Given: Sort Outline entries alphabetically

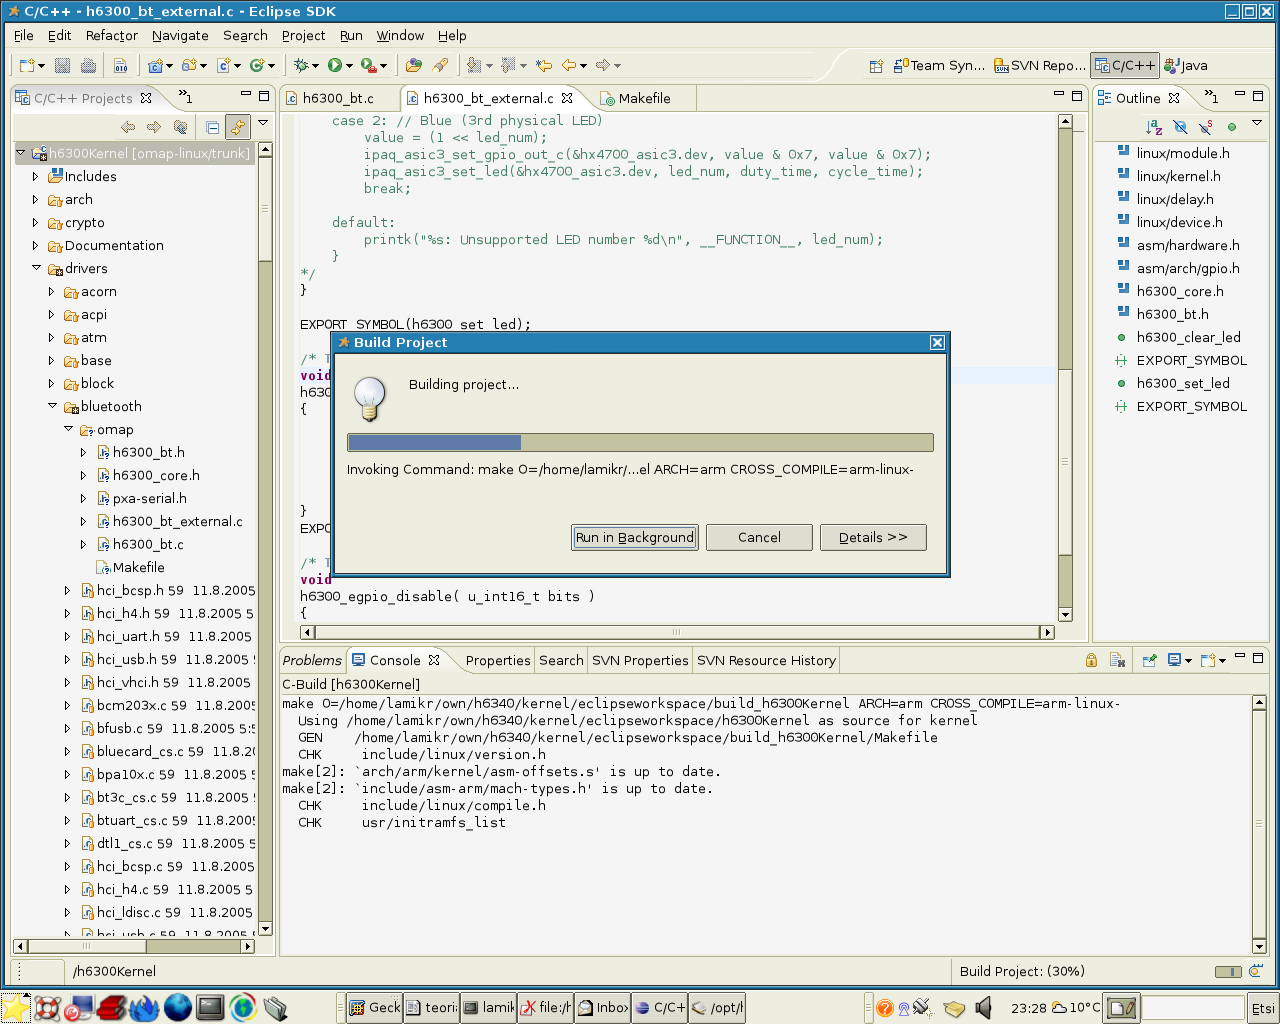Looking at the screenshot, I should click(x=1154, y=127).
